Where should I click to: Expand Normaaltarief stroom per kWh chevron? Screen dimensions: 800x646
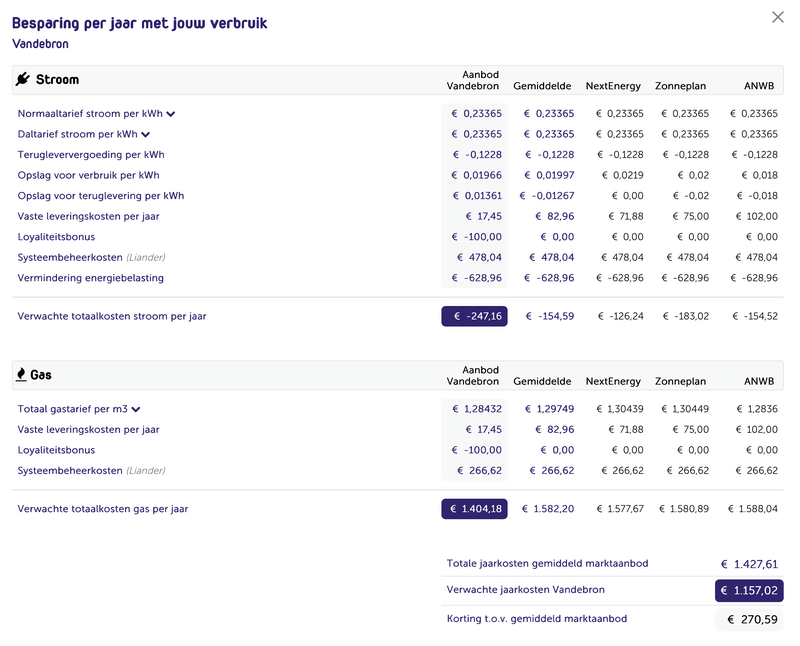[171, 114]
